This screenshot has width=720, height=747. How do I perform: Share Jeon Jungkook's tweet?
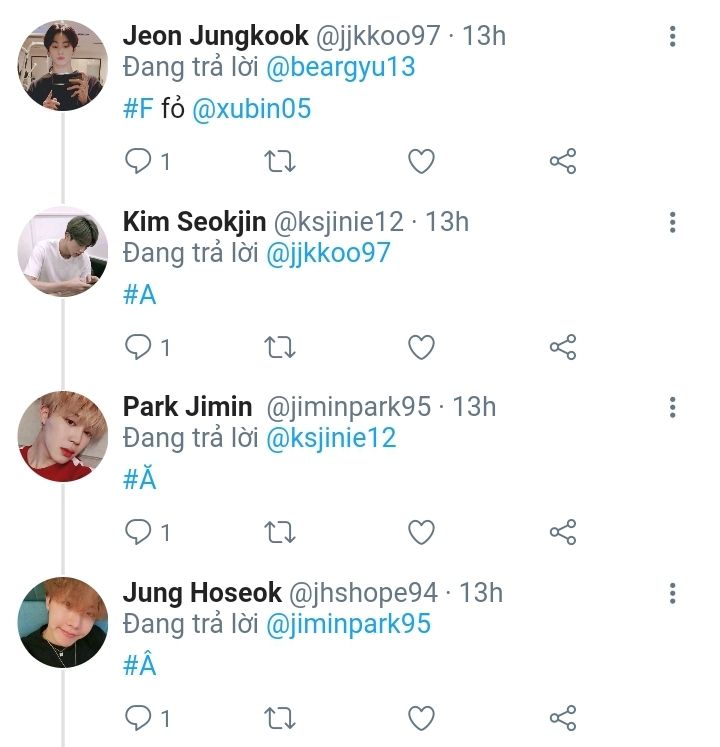pos(563,161)
